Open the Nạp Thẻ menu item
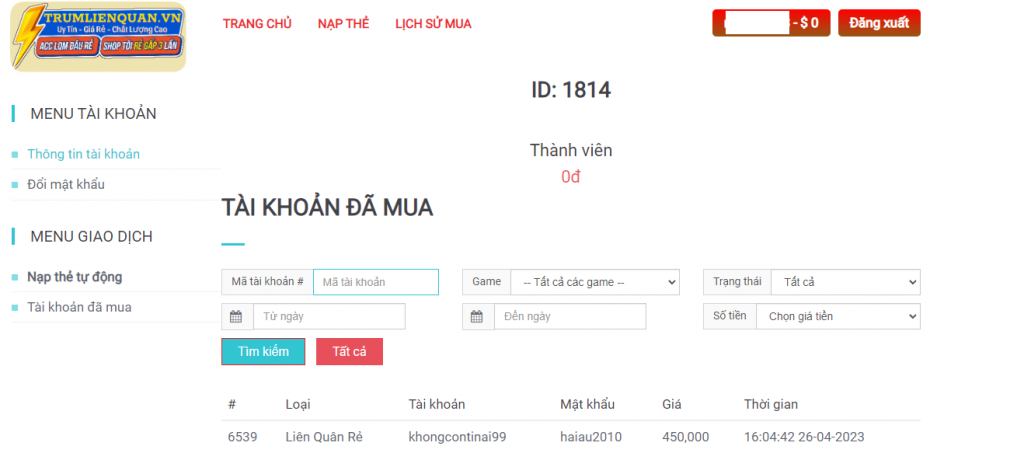1024x467 pixels. (343, 24)
